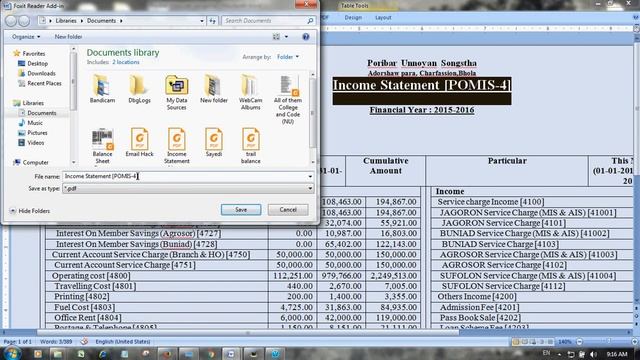Click the 140% zoom level in Word status bar
The image size is (640, 360).
click(x=564, y=342)
